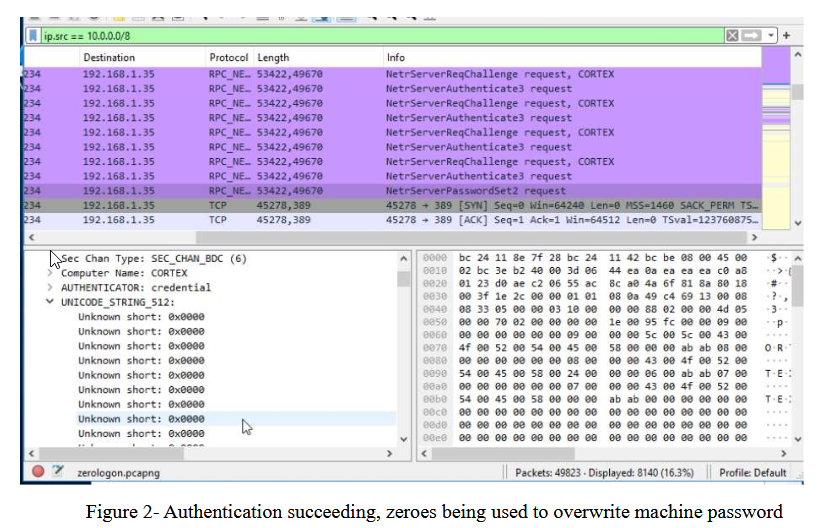
Task: Sort by the Destination column header
Action: click(142, 58)
